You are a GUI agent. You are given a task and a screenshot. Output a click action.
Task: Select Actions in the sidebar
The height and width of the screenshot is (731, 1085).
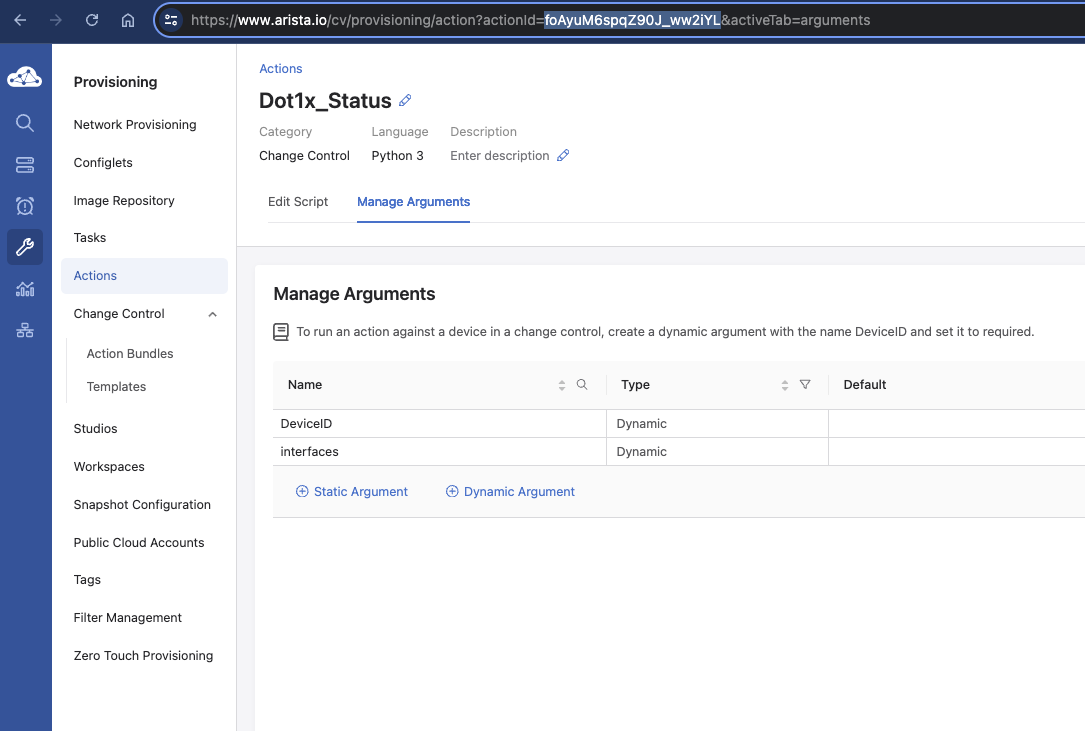(x=144, y=276)
